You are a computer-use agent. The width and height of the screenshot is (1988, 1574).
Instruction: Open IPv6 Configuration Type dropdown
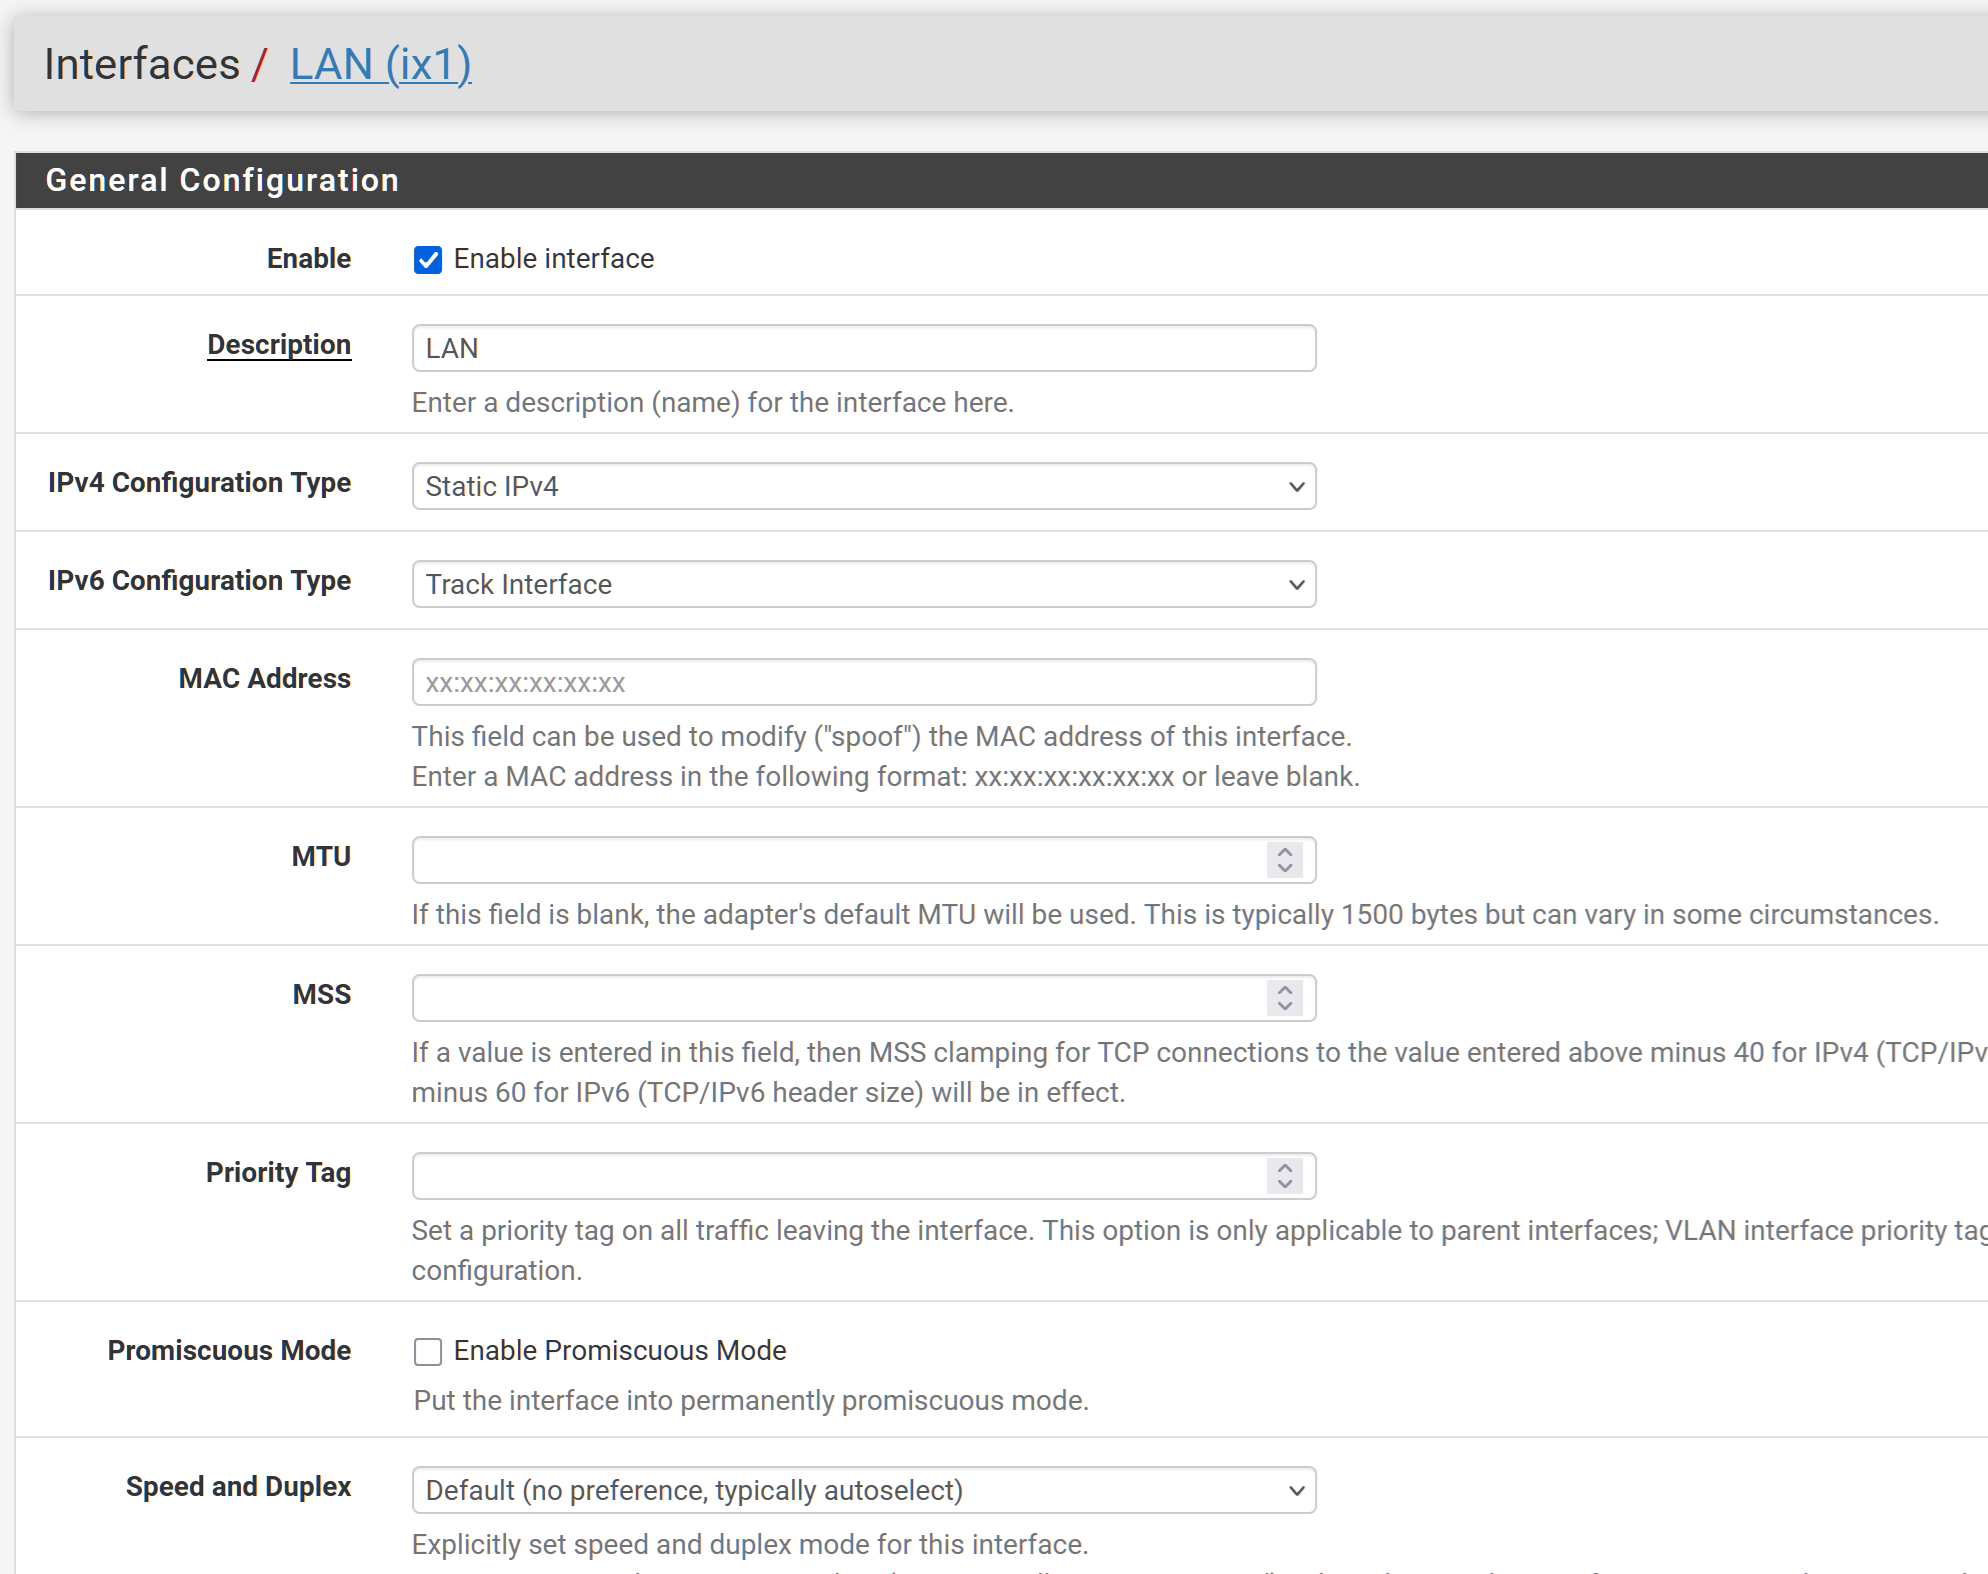864,584
